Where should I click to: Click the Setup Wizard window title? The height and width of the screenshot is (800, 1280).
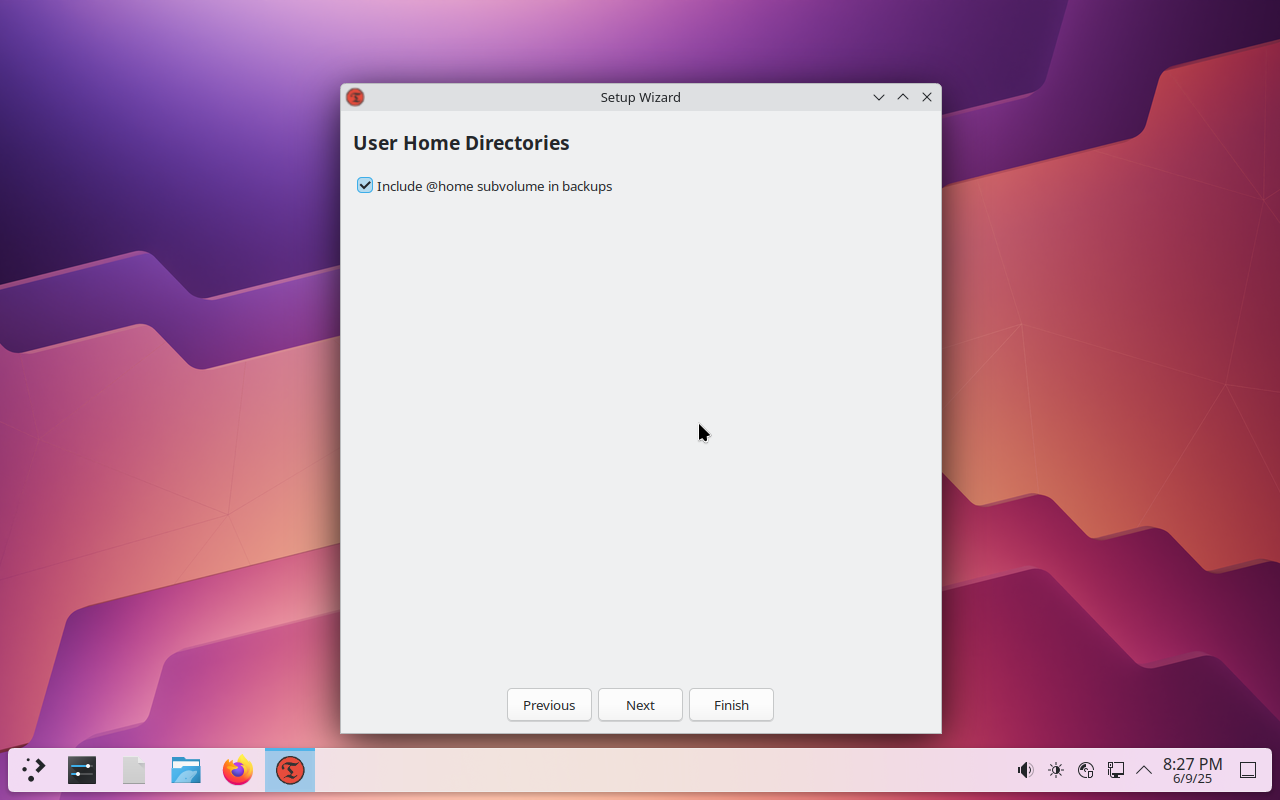[640, 97]
